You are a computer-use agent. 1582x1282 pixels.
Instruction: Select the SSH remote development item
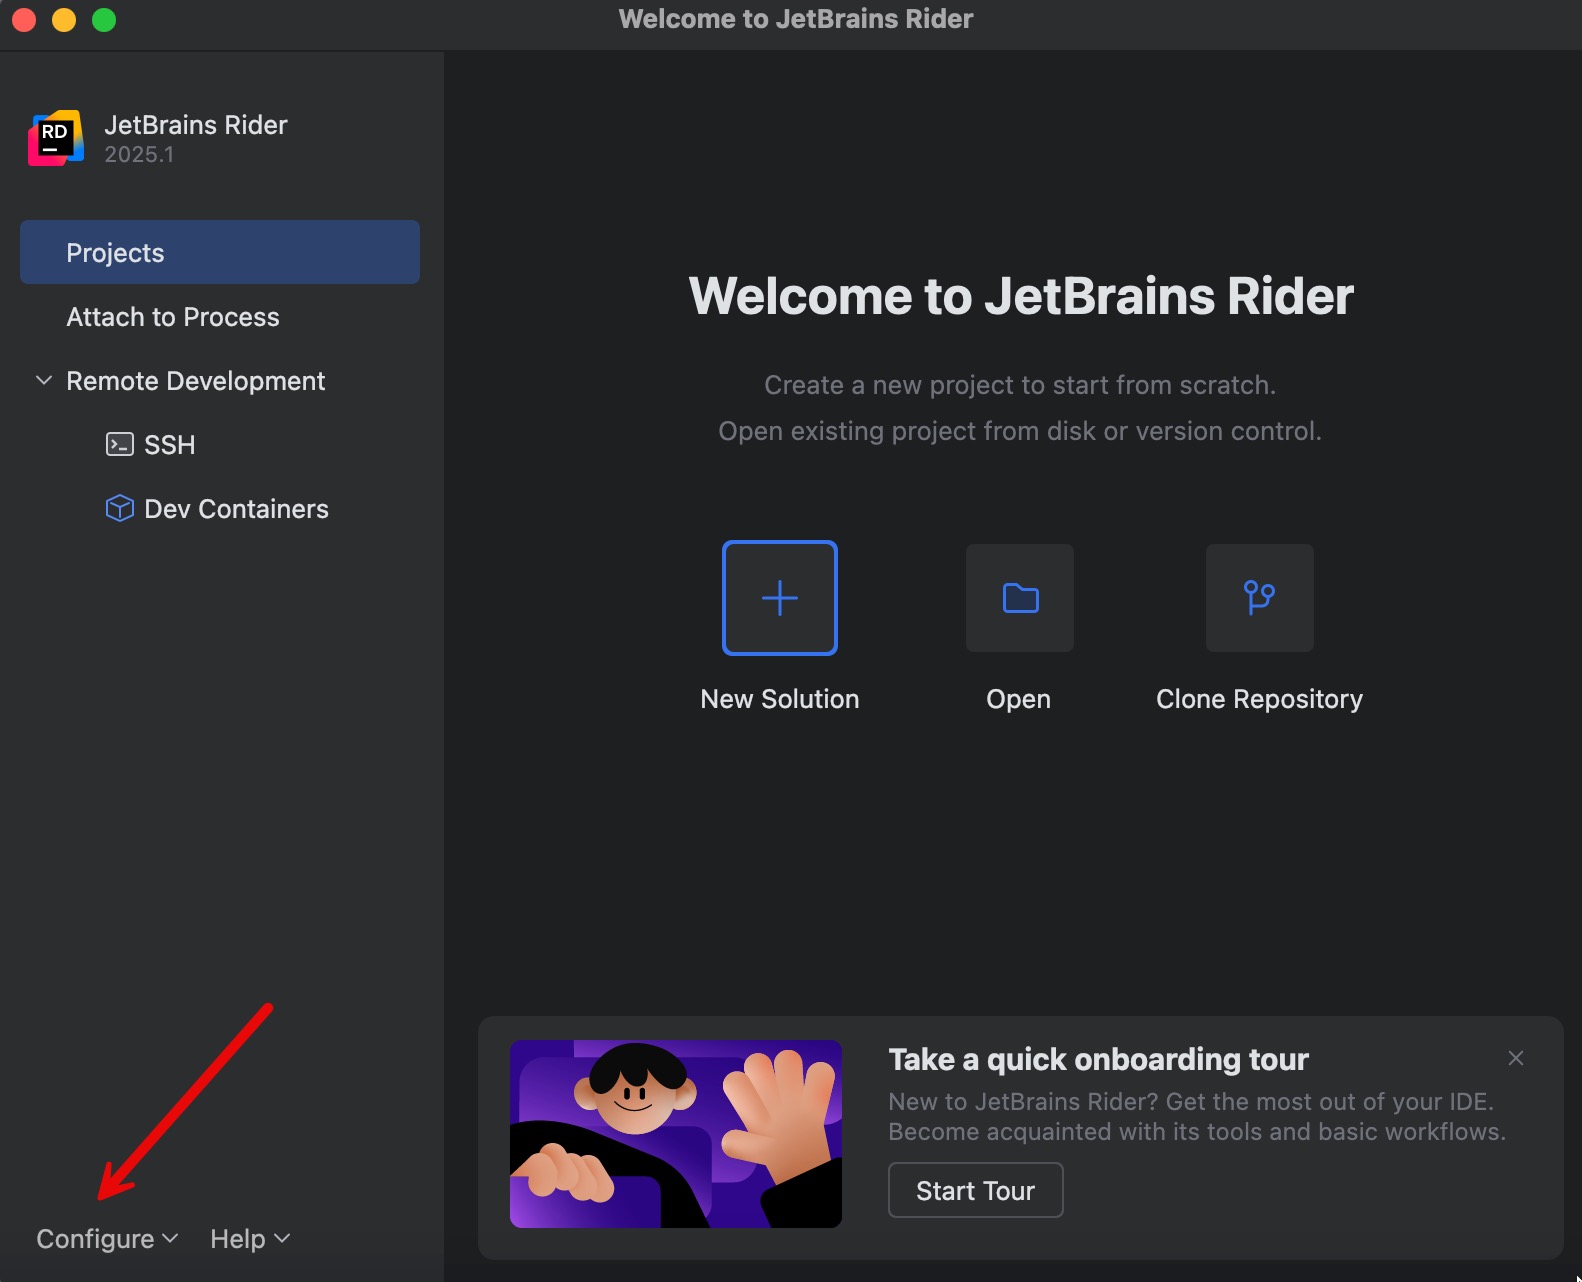click(169, 445)
